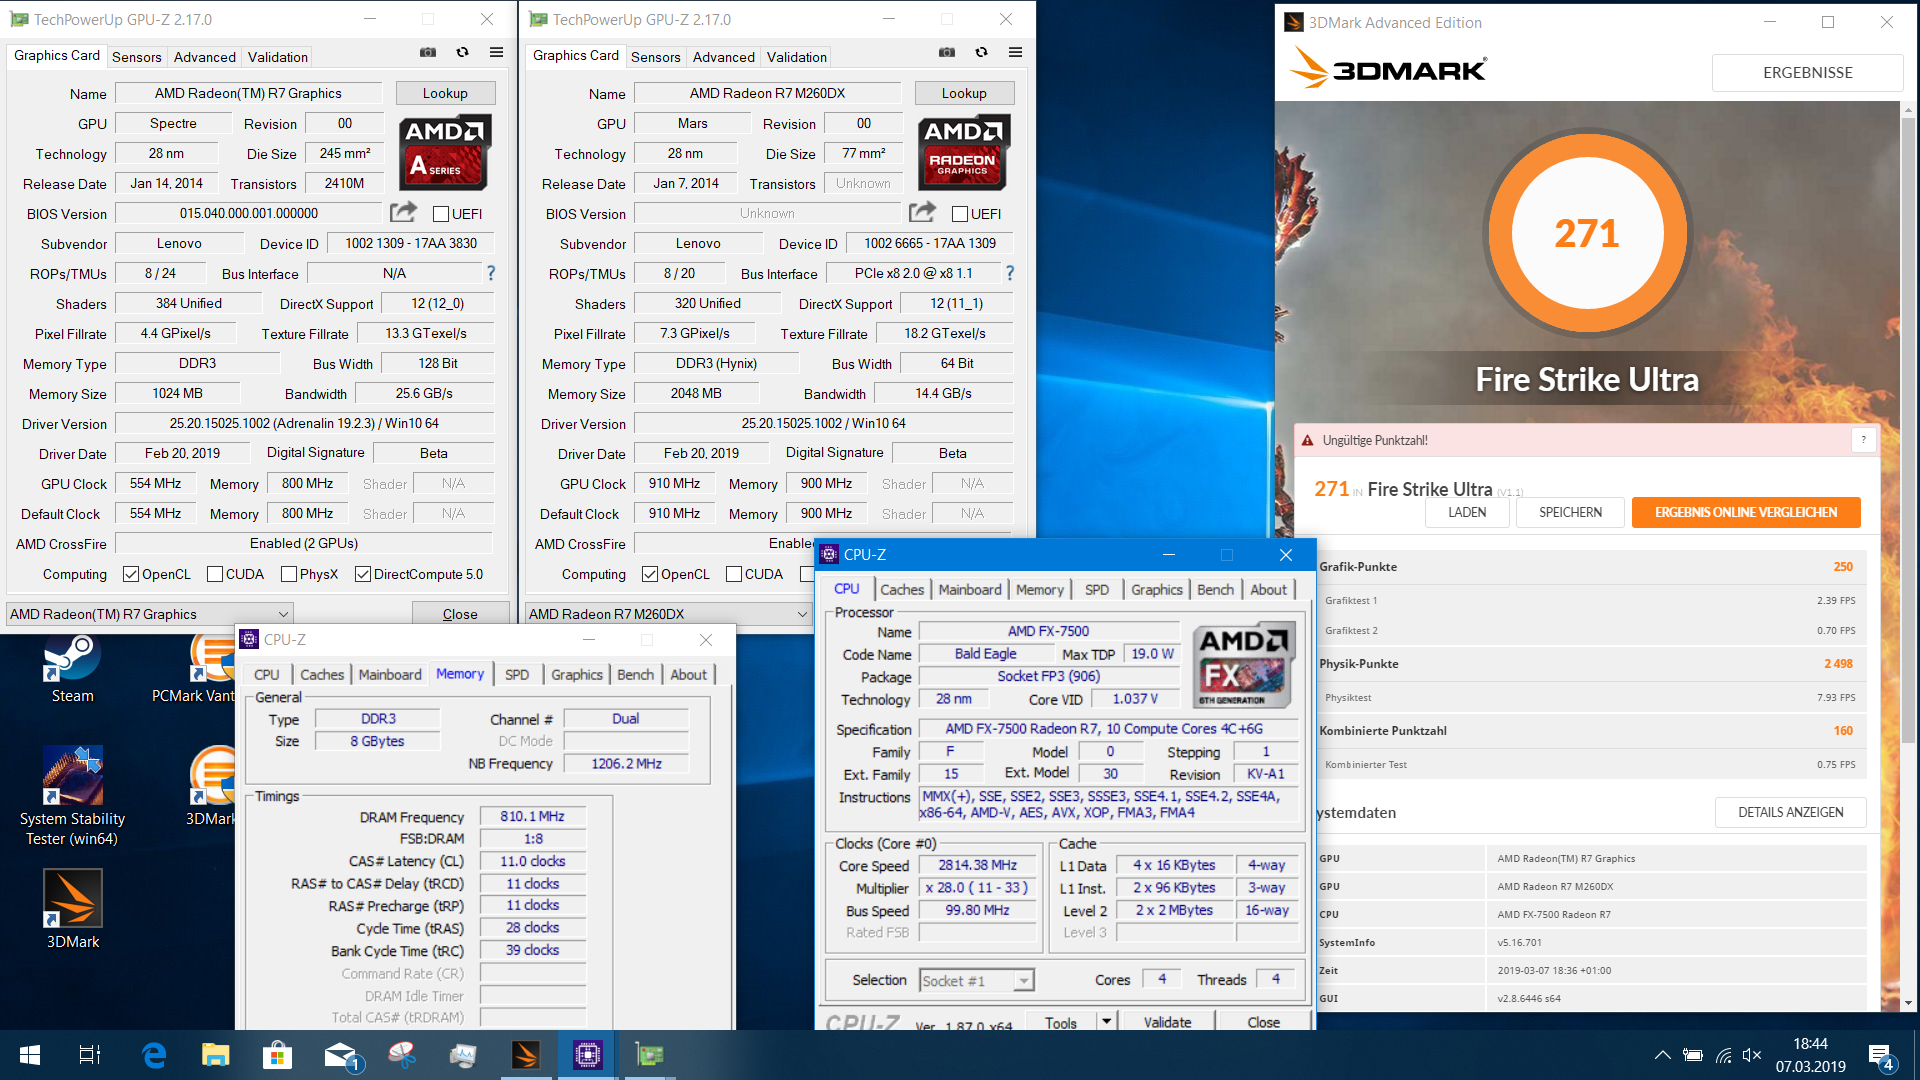1920x1080 pixels.
Task: Click refresh icon in right GPU-Z window
Action: click(981, 53)
